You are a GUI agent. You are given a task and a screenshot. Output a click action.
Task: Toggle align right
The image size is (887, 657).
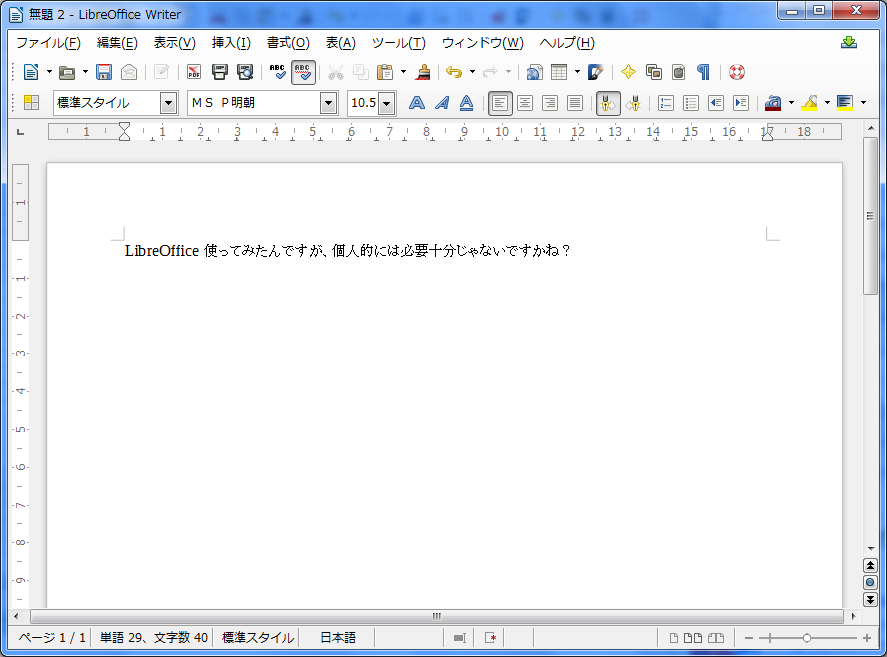click(x=550, y=102)
